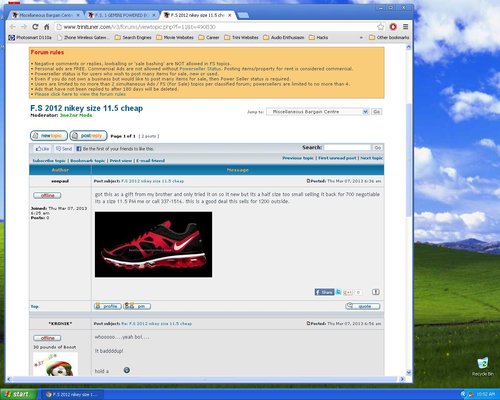Expand the bookmarks overflow chevron
The width and height of the screenshot is (500, 400).
point(361,38)
